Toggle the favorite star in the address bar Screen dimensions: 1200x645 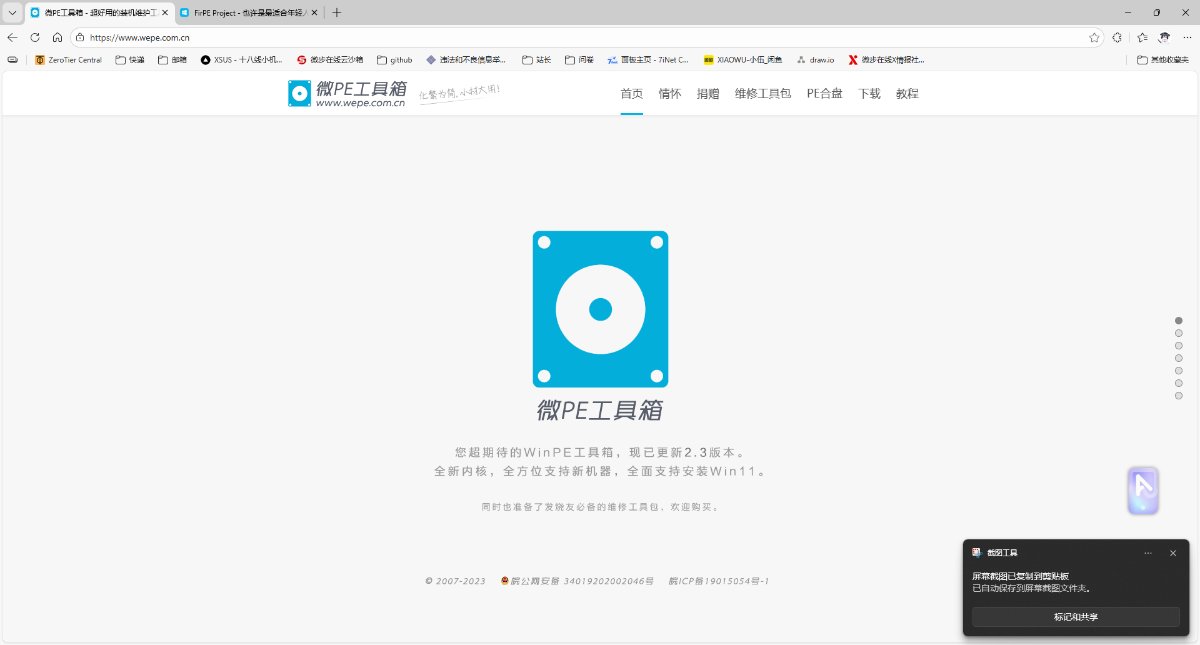click(1093, 37)
